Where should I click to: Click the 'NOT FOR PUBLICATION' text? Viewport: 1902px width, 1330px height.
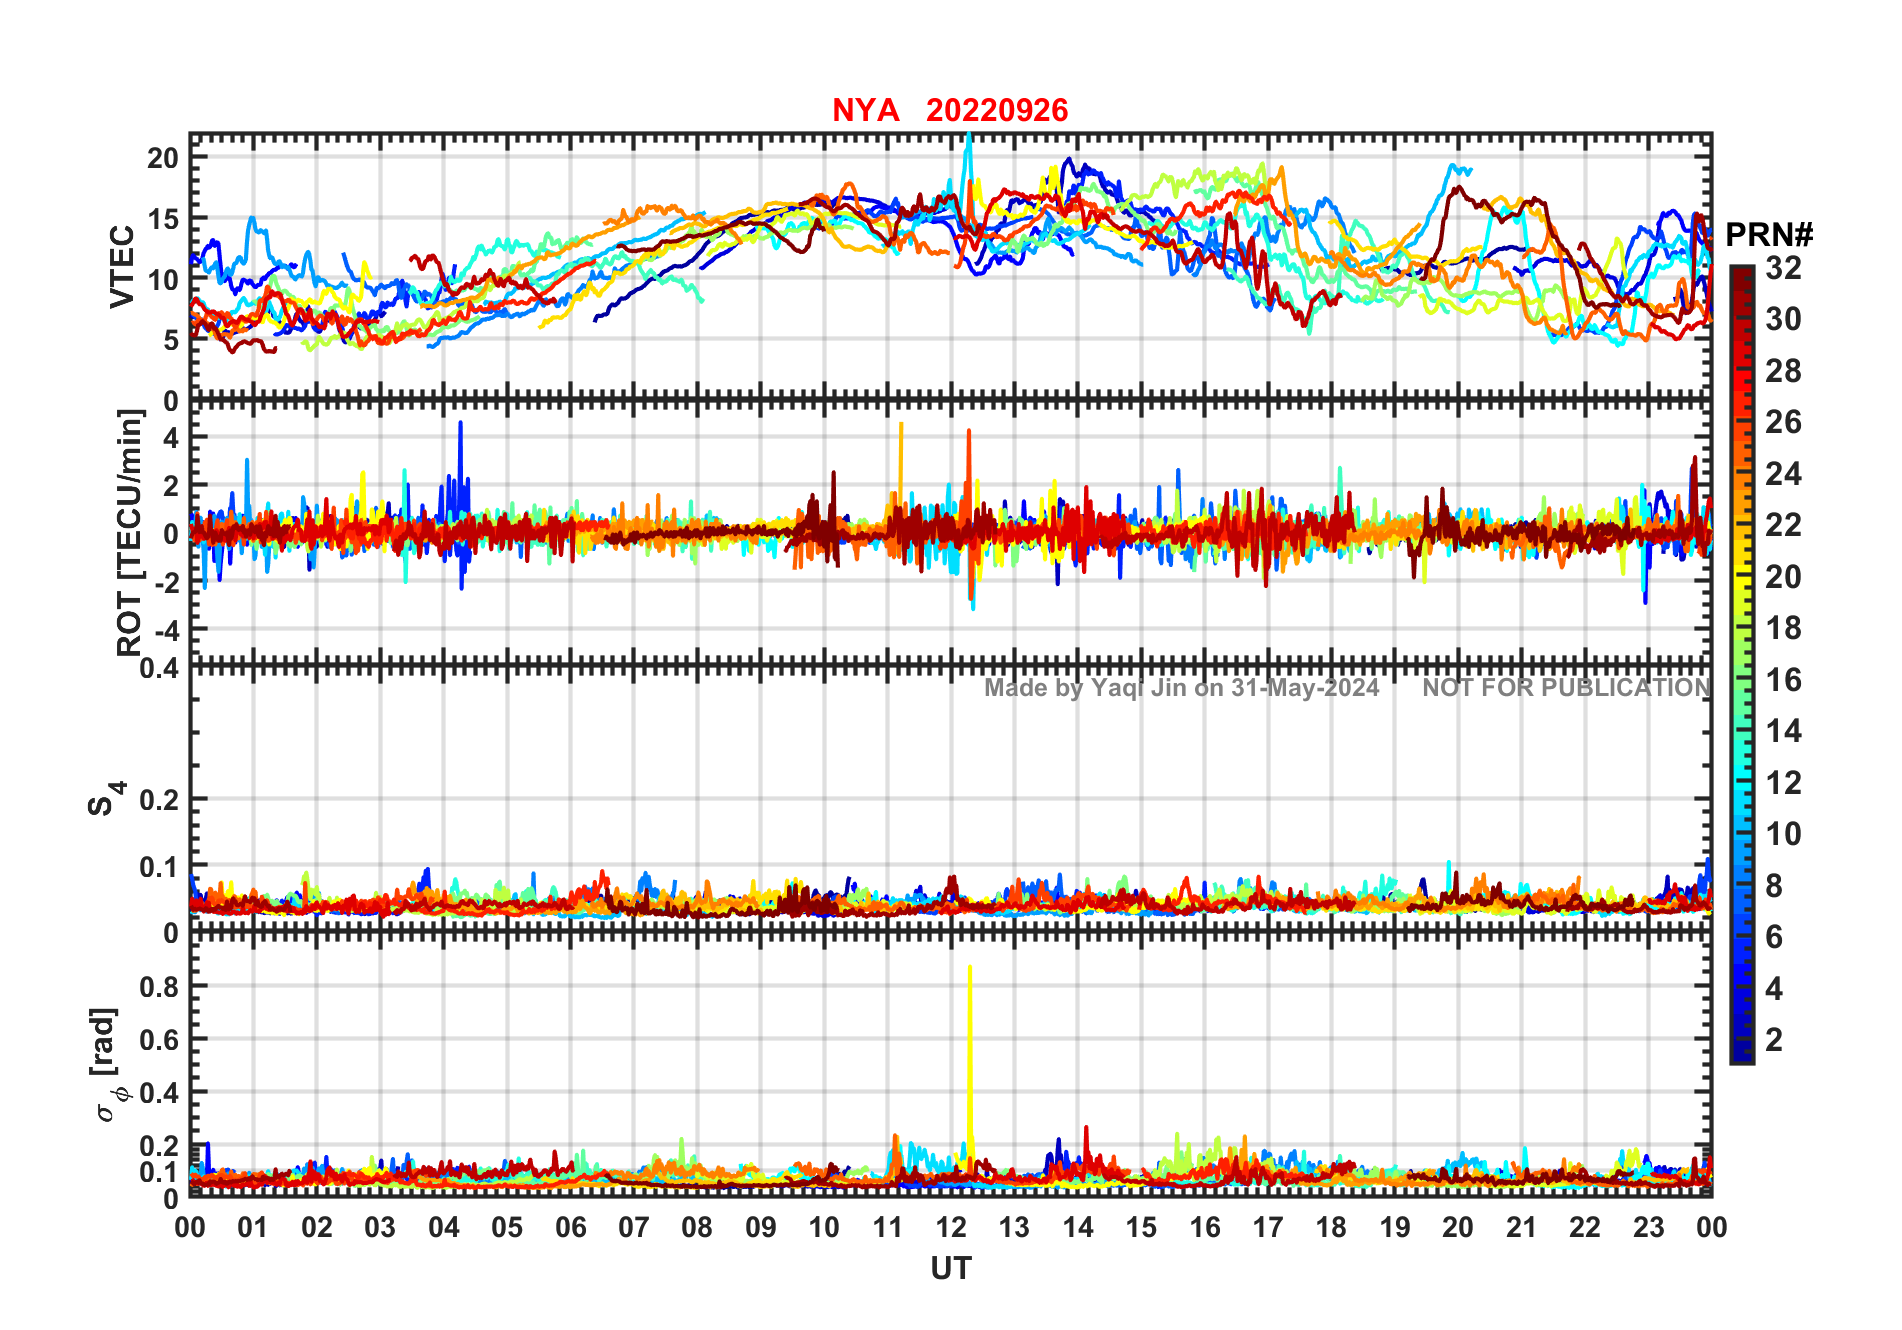[1567, 687]
